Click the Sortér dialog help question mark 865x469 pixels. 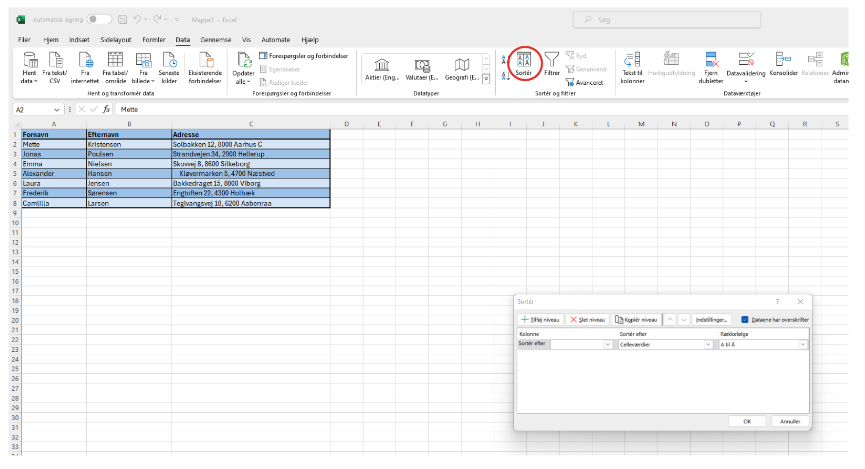tap(777, 302)
